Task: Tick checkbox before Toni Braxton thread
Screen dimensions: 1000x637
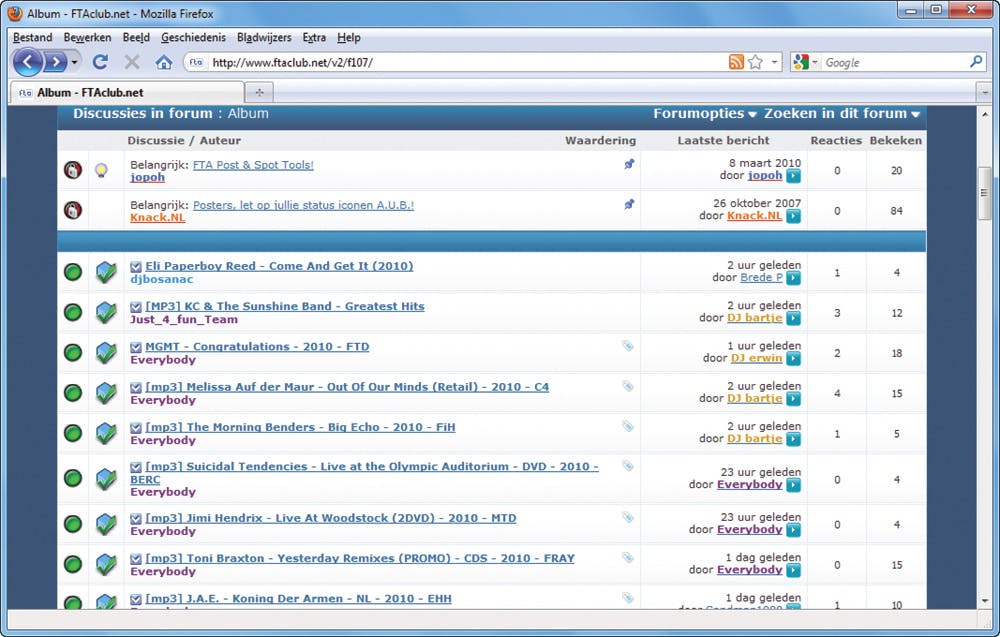Action: 136,559
